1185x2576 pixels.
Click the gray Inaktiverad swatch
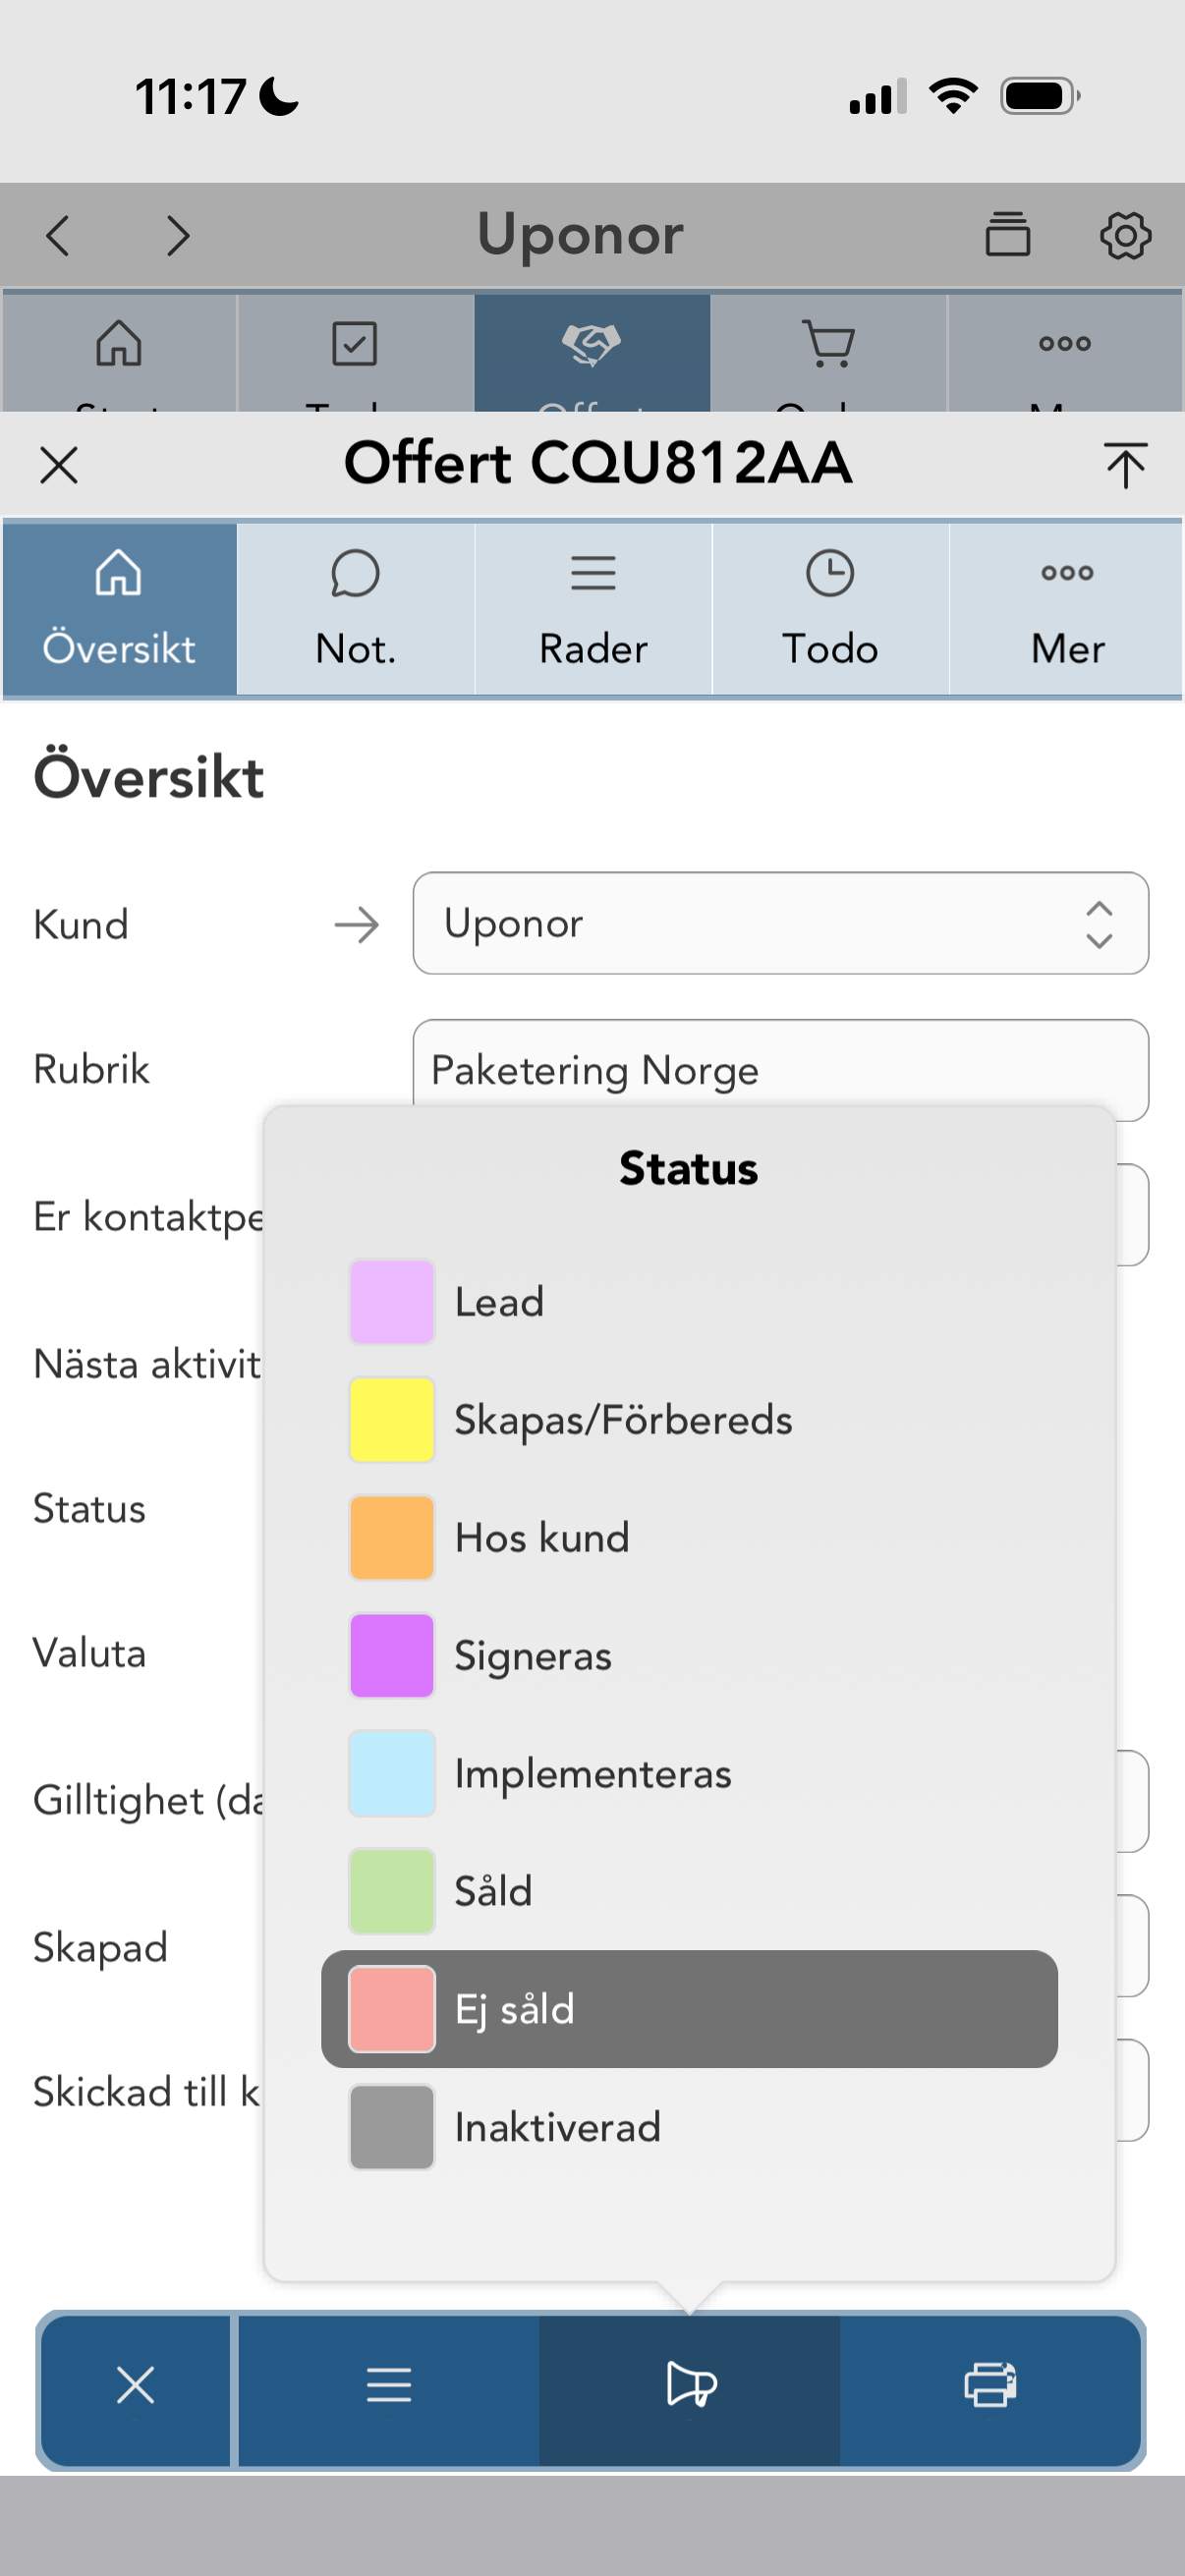coord(392,2127)
